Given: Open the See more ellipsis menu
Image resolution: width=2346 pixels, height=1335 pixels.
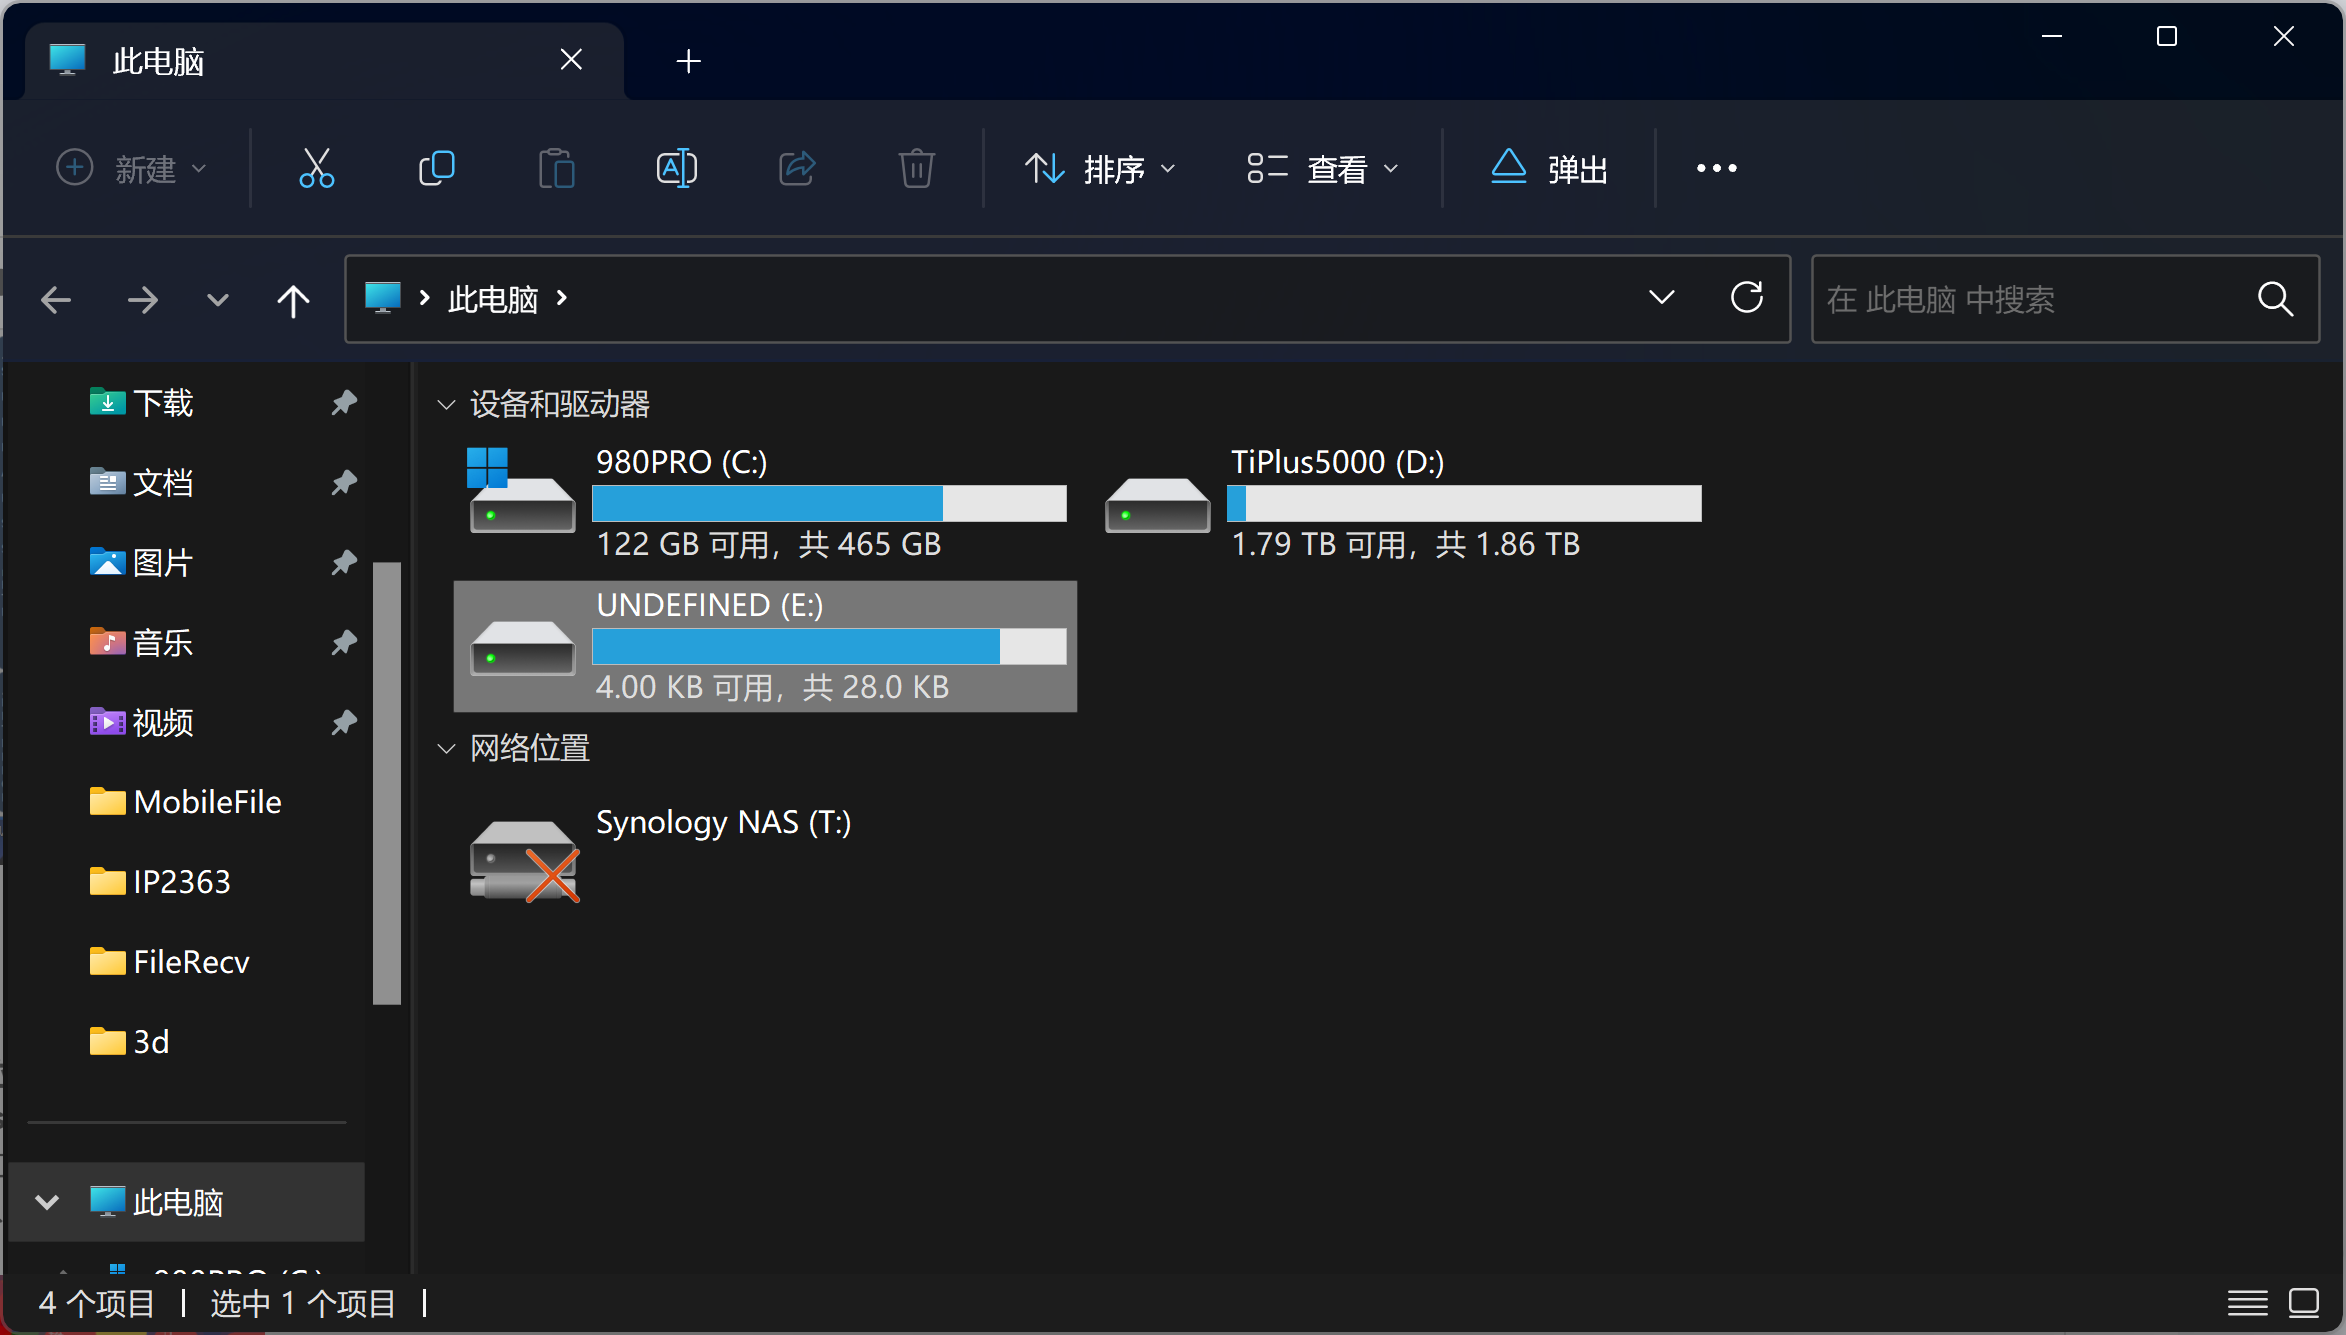Looking at the screenshot, I should [x=1716, y=168].
